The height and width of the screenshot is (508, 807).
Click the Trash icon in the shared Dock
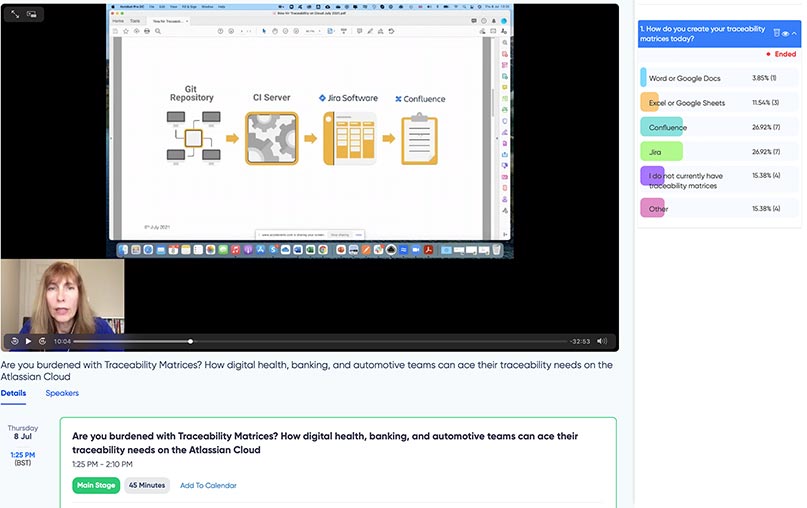point(497,250)
